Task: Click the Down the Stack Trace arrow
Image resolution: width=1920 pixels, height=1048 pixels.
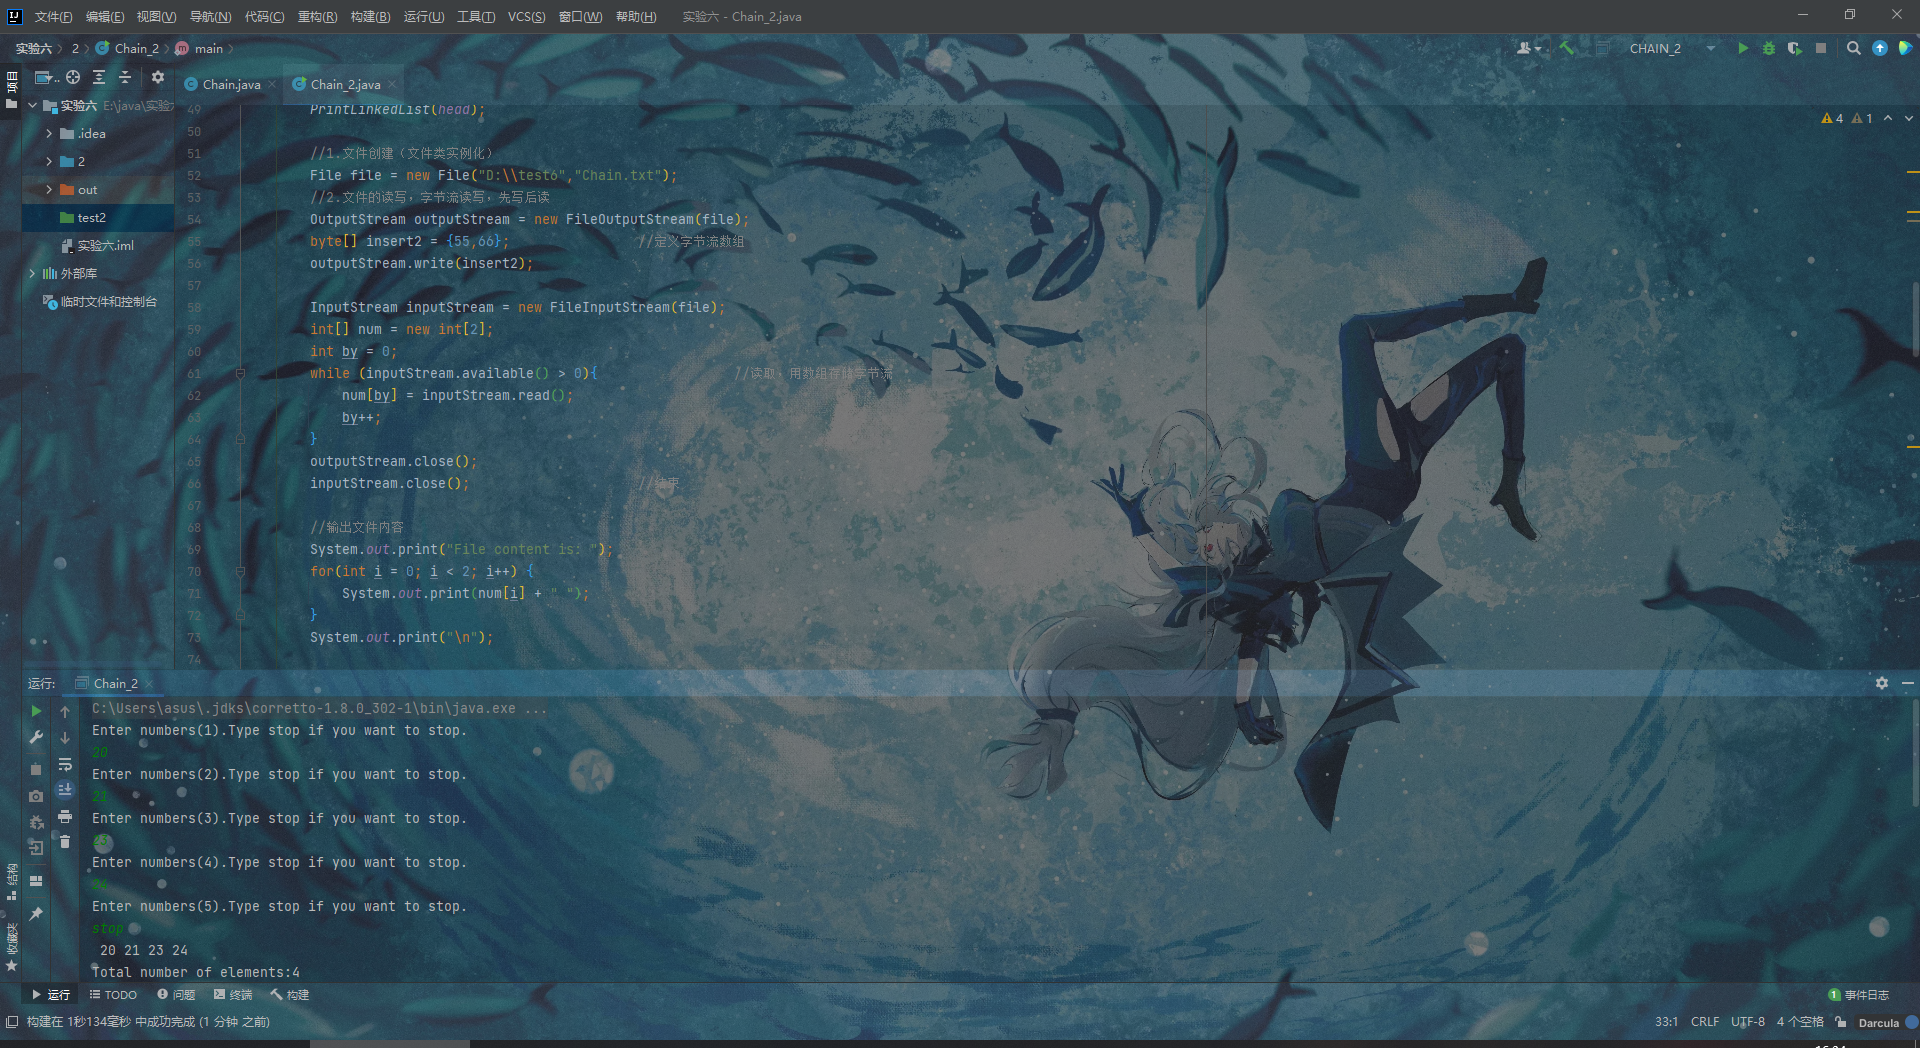Action: [x=65, y=737]
